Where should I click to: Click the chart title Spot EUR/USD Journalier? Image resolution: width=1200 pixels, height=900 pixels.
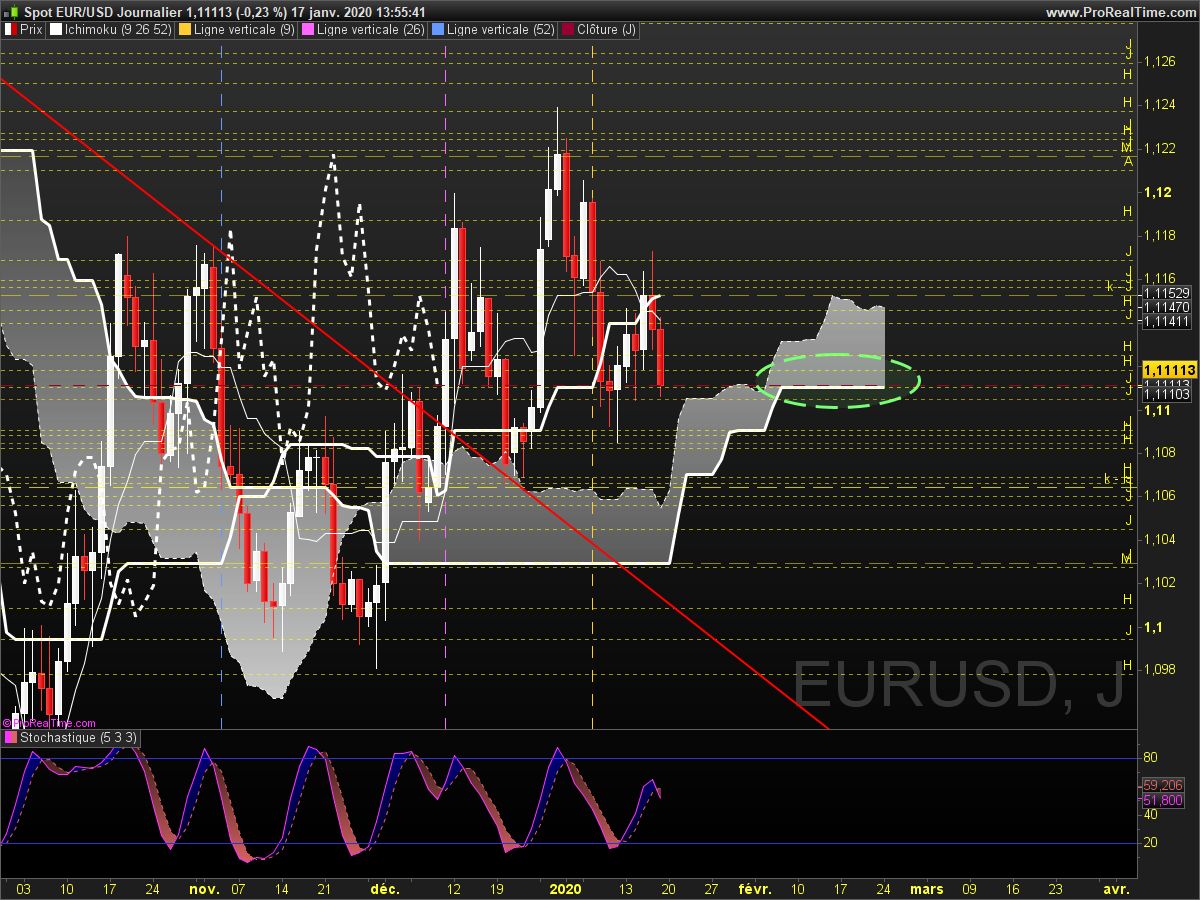click(103, 12)
